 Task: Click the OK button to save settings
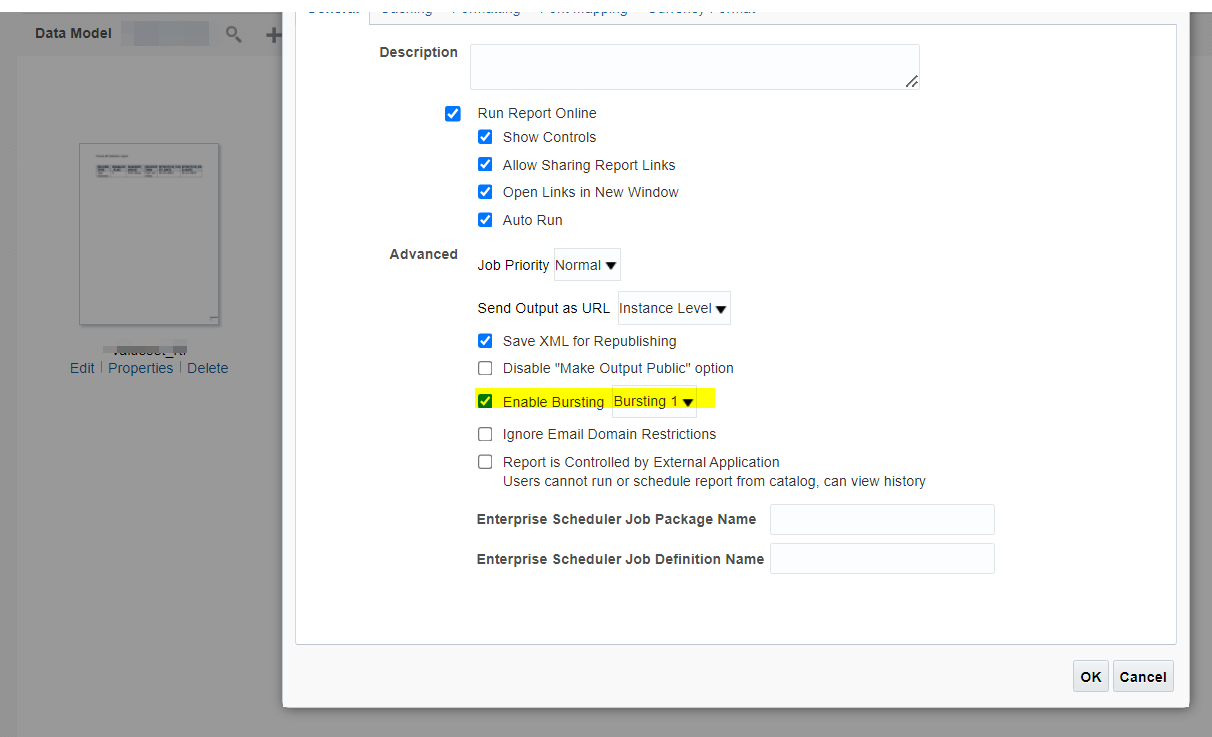tap(1090, 676)
